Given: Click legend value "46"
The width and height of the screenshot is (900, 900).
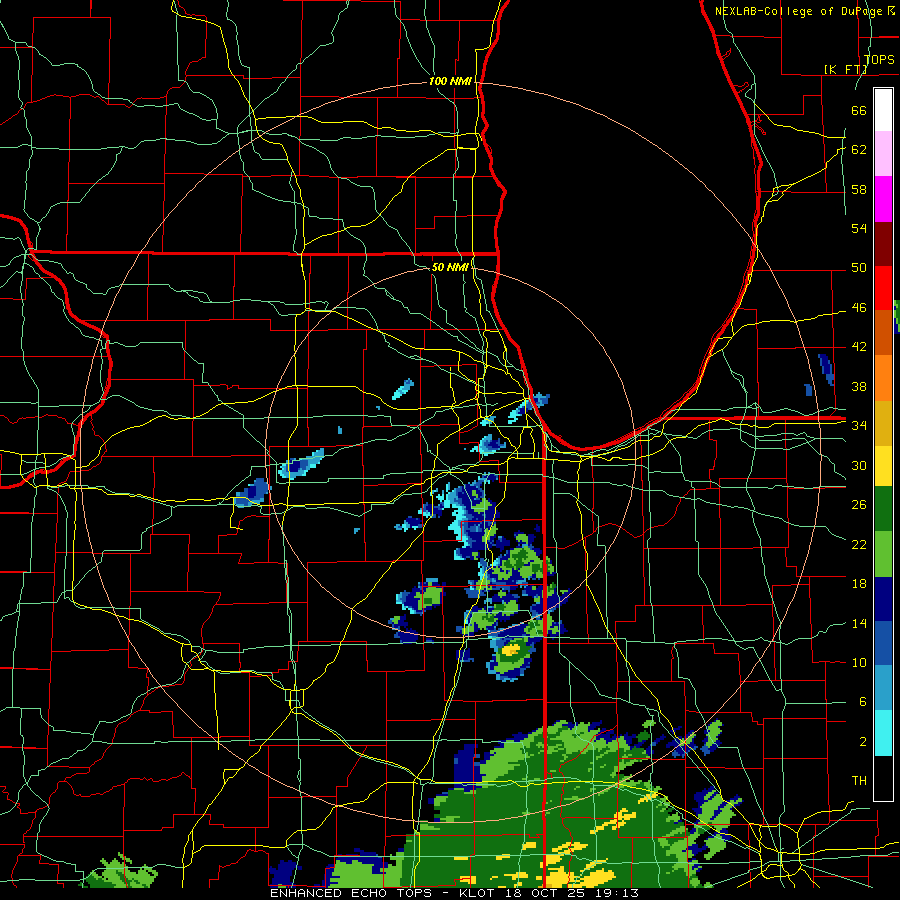Looking at the screenshot, I should [859, 308].
